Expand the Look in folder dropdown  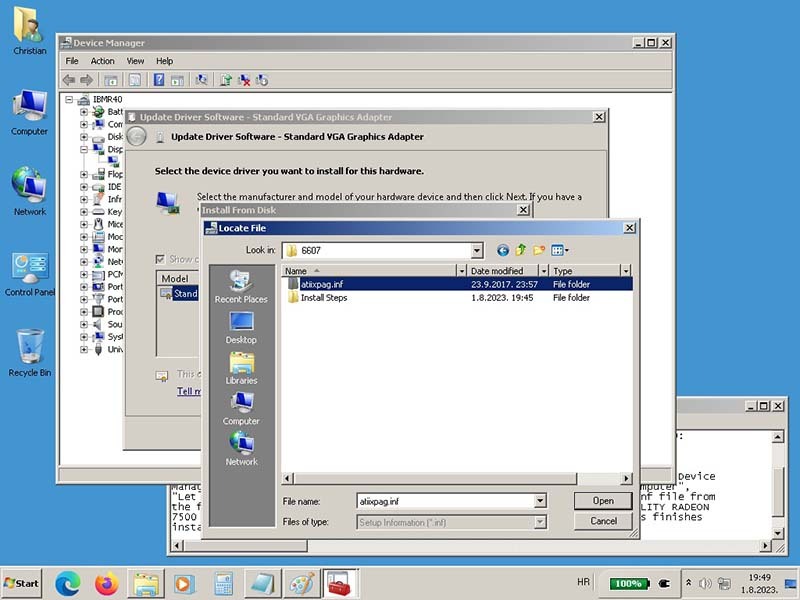point(476,250)
